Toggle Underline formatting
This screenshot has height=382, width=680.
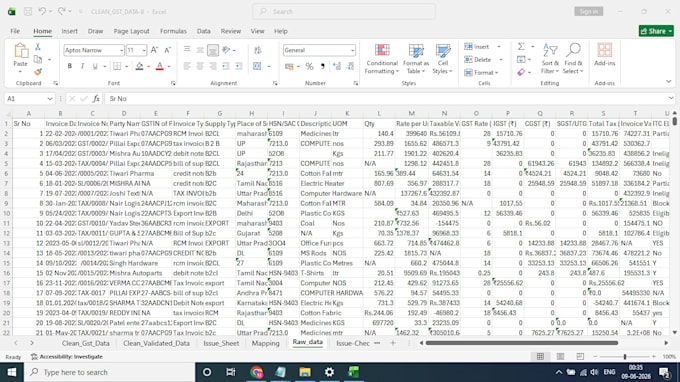95,66
